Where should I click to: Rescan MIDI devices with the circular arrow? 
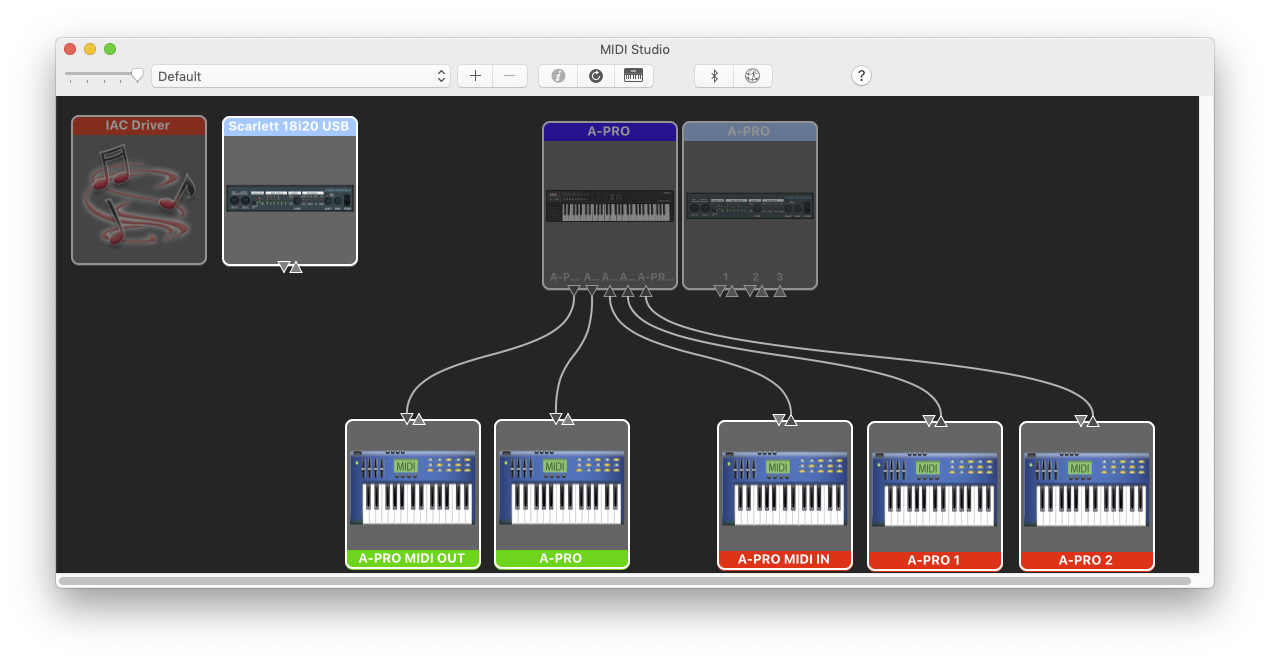[x=596, y=76]
